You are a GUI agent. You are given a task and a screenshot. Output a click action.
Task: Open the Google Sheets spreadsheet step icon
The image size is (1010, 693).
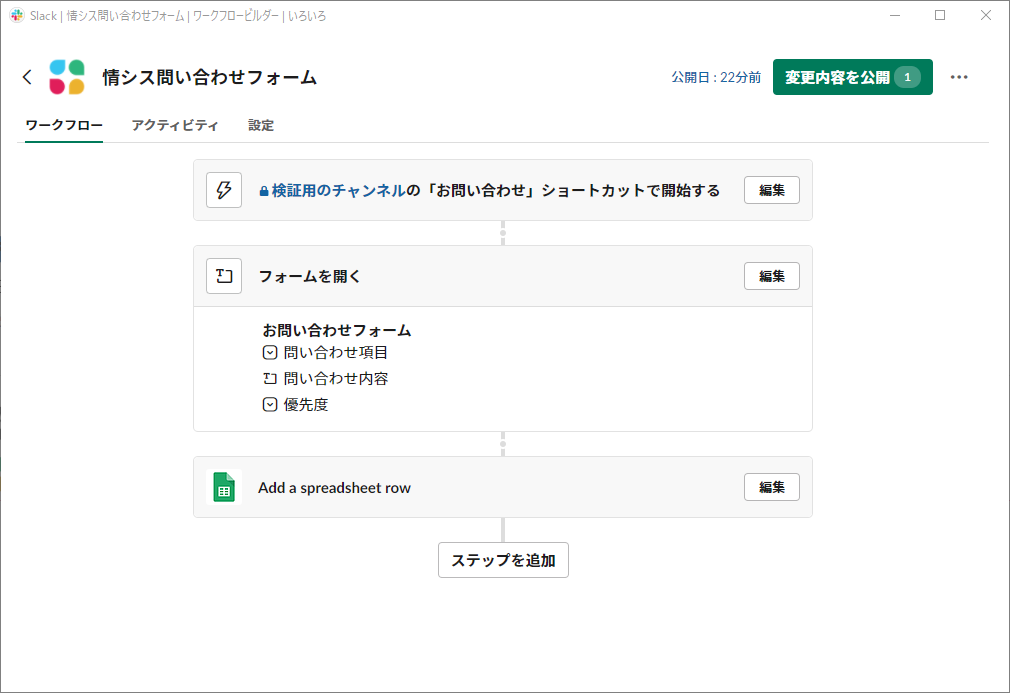coord(224,487)
